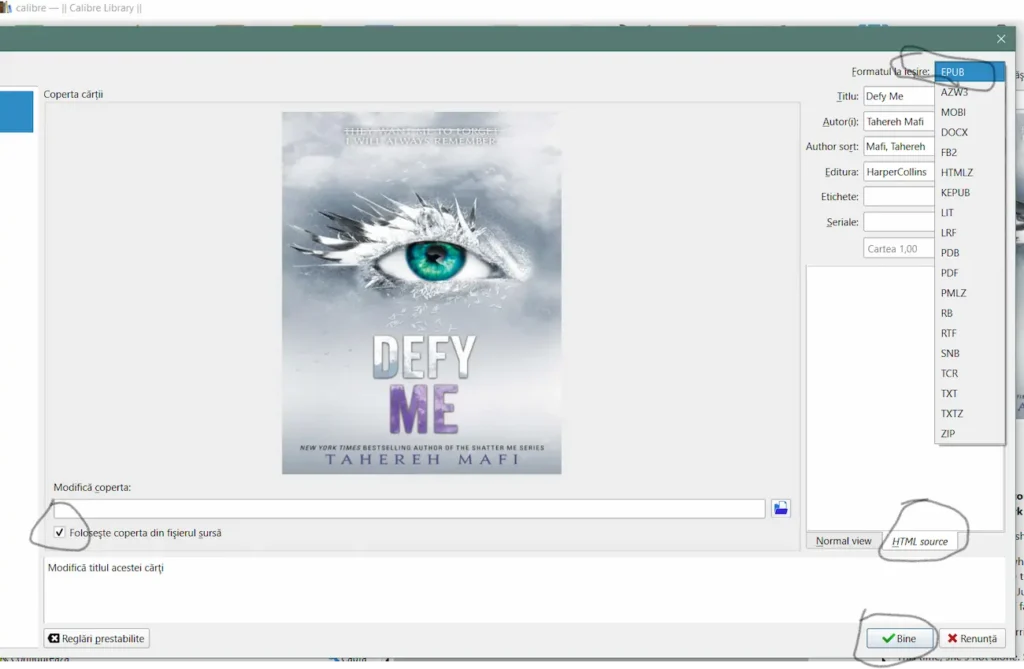Open the HTML source tab

click(919, 541)
